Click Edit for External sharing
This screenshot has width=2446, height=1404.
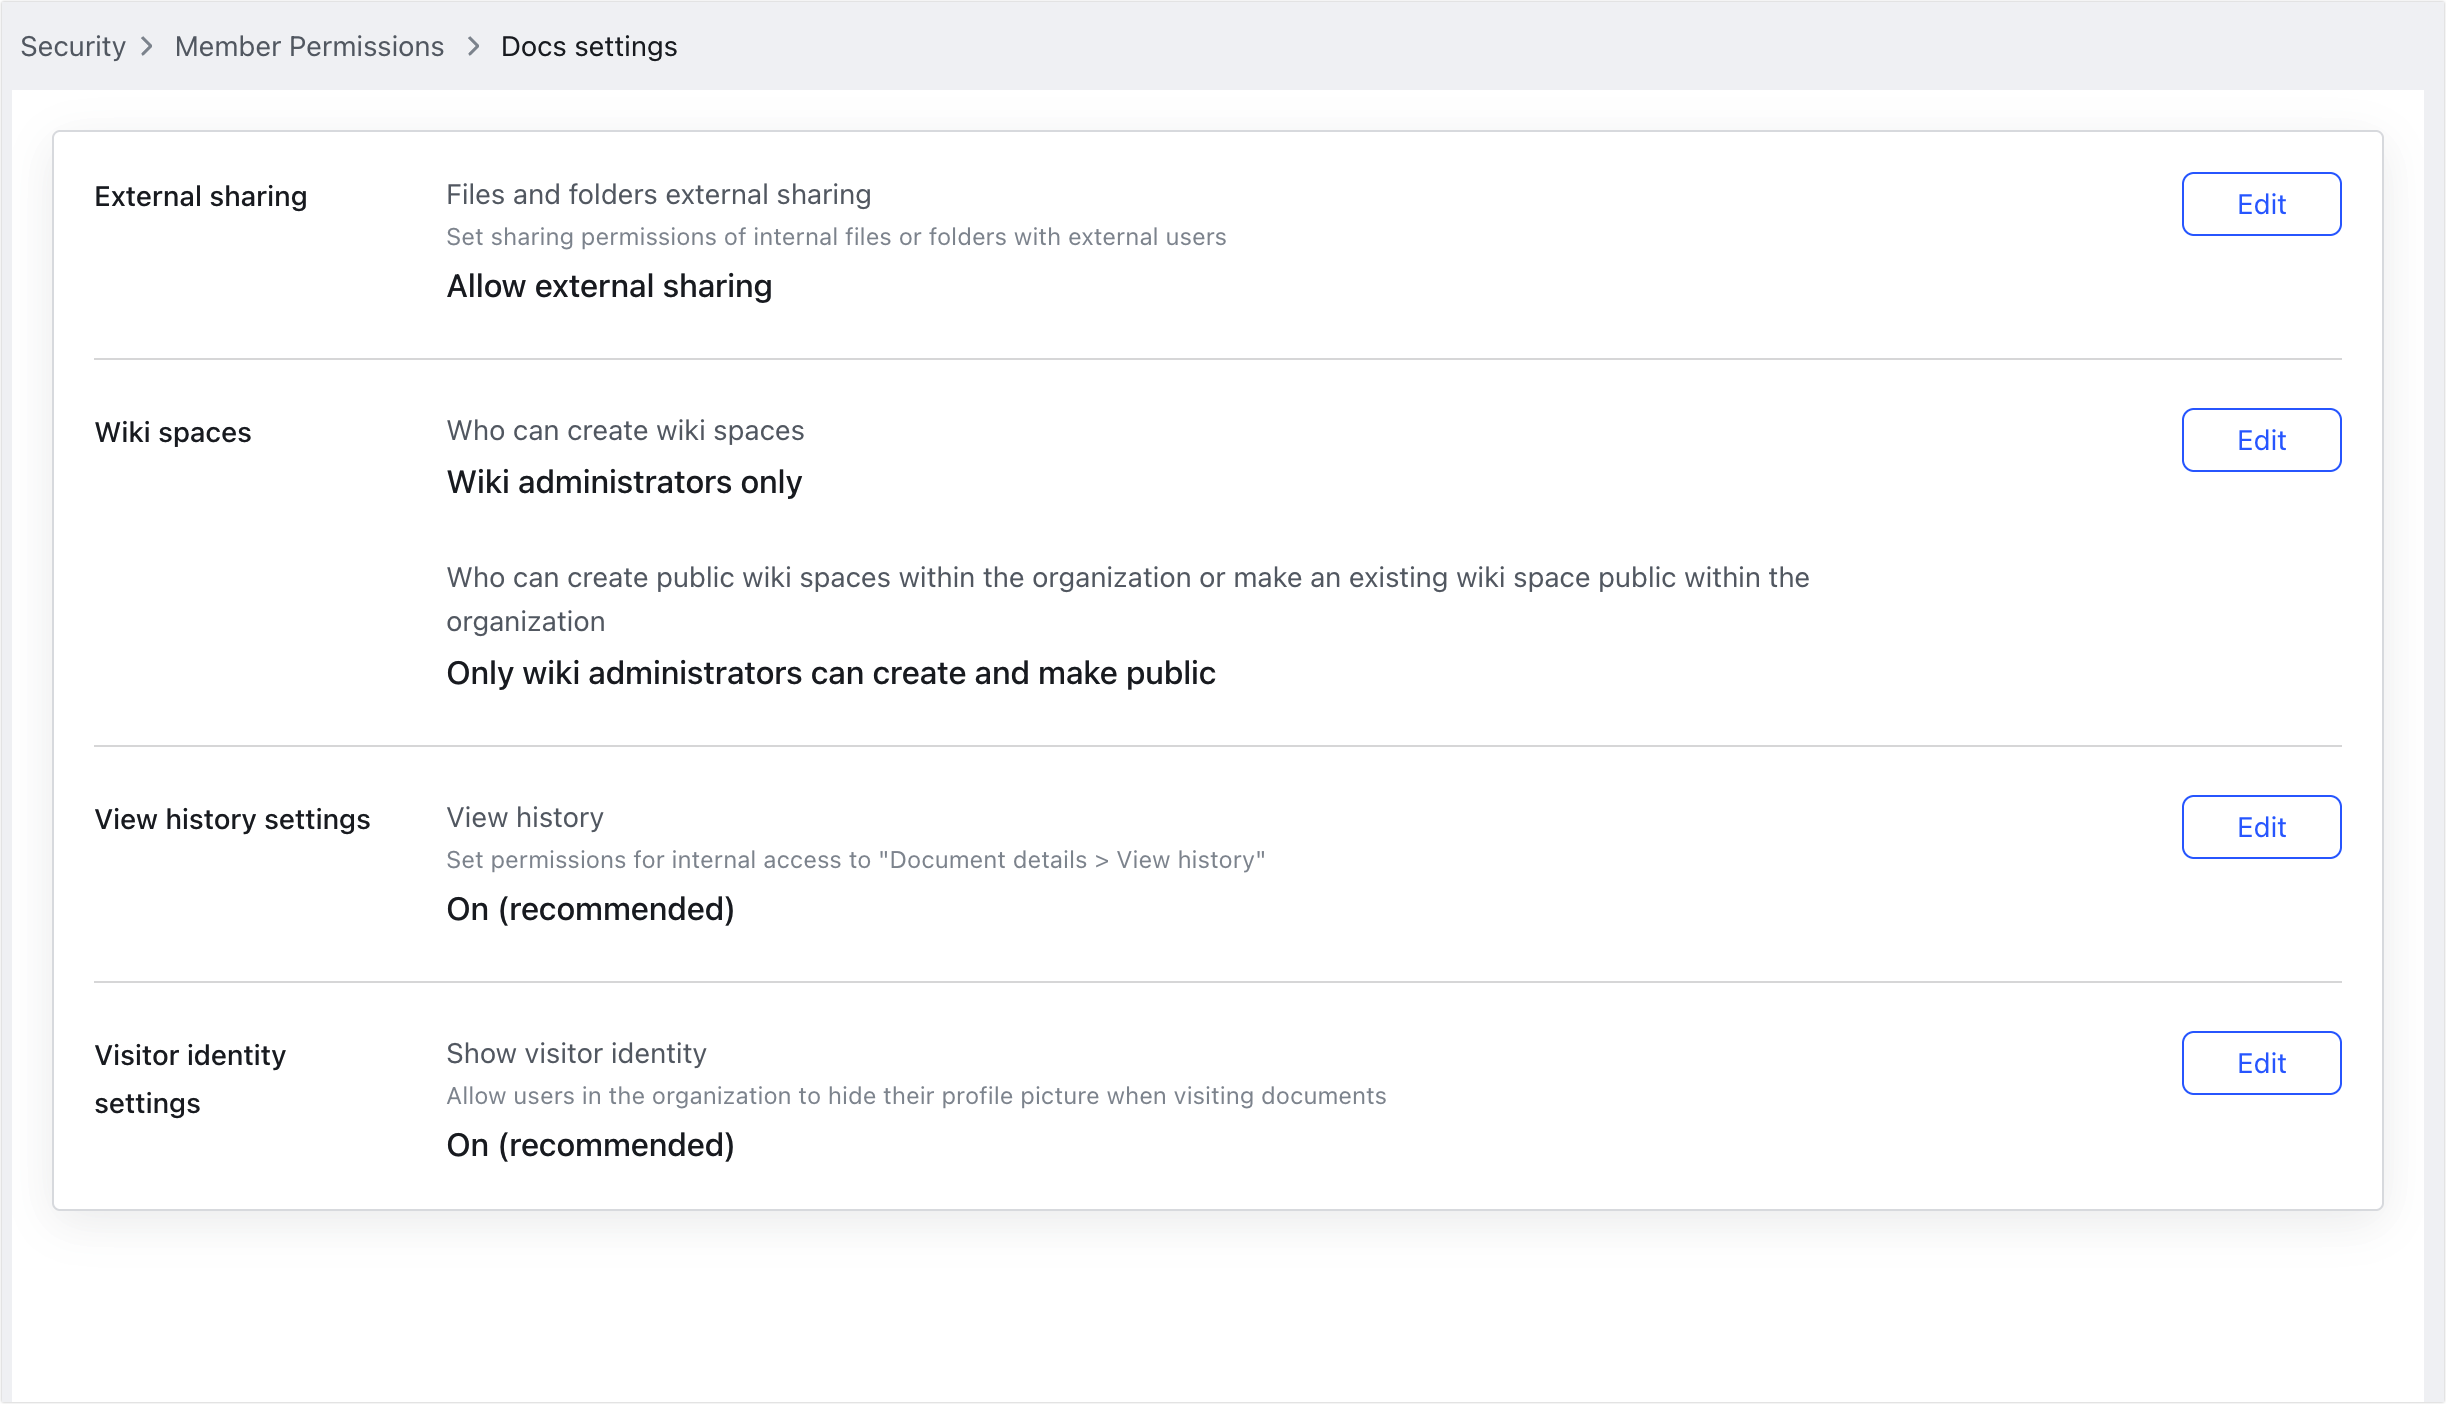click(2261, 204)
